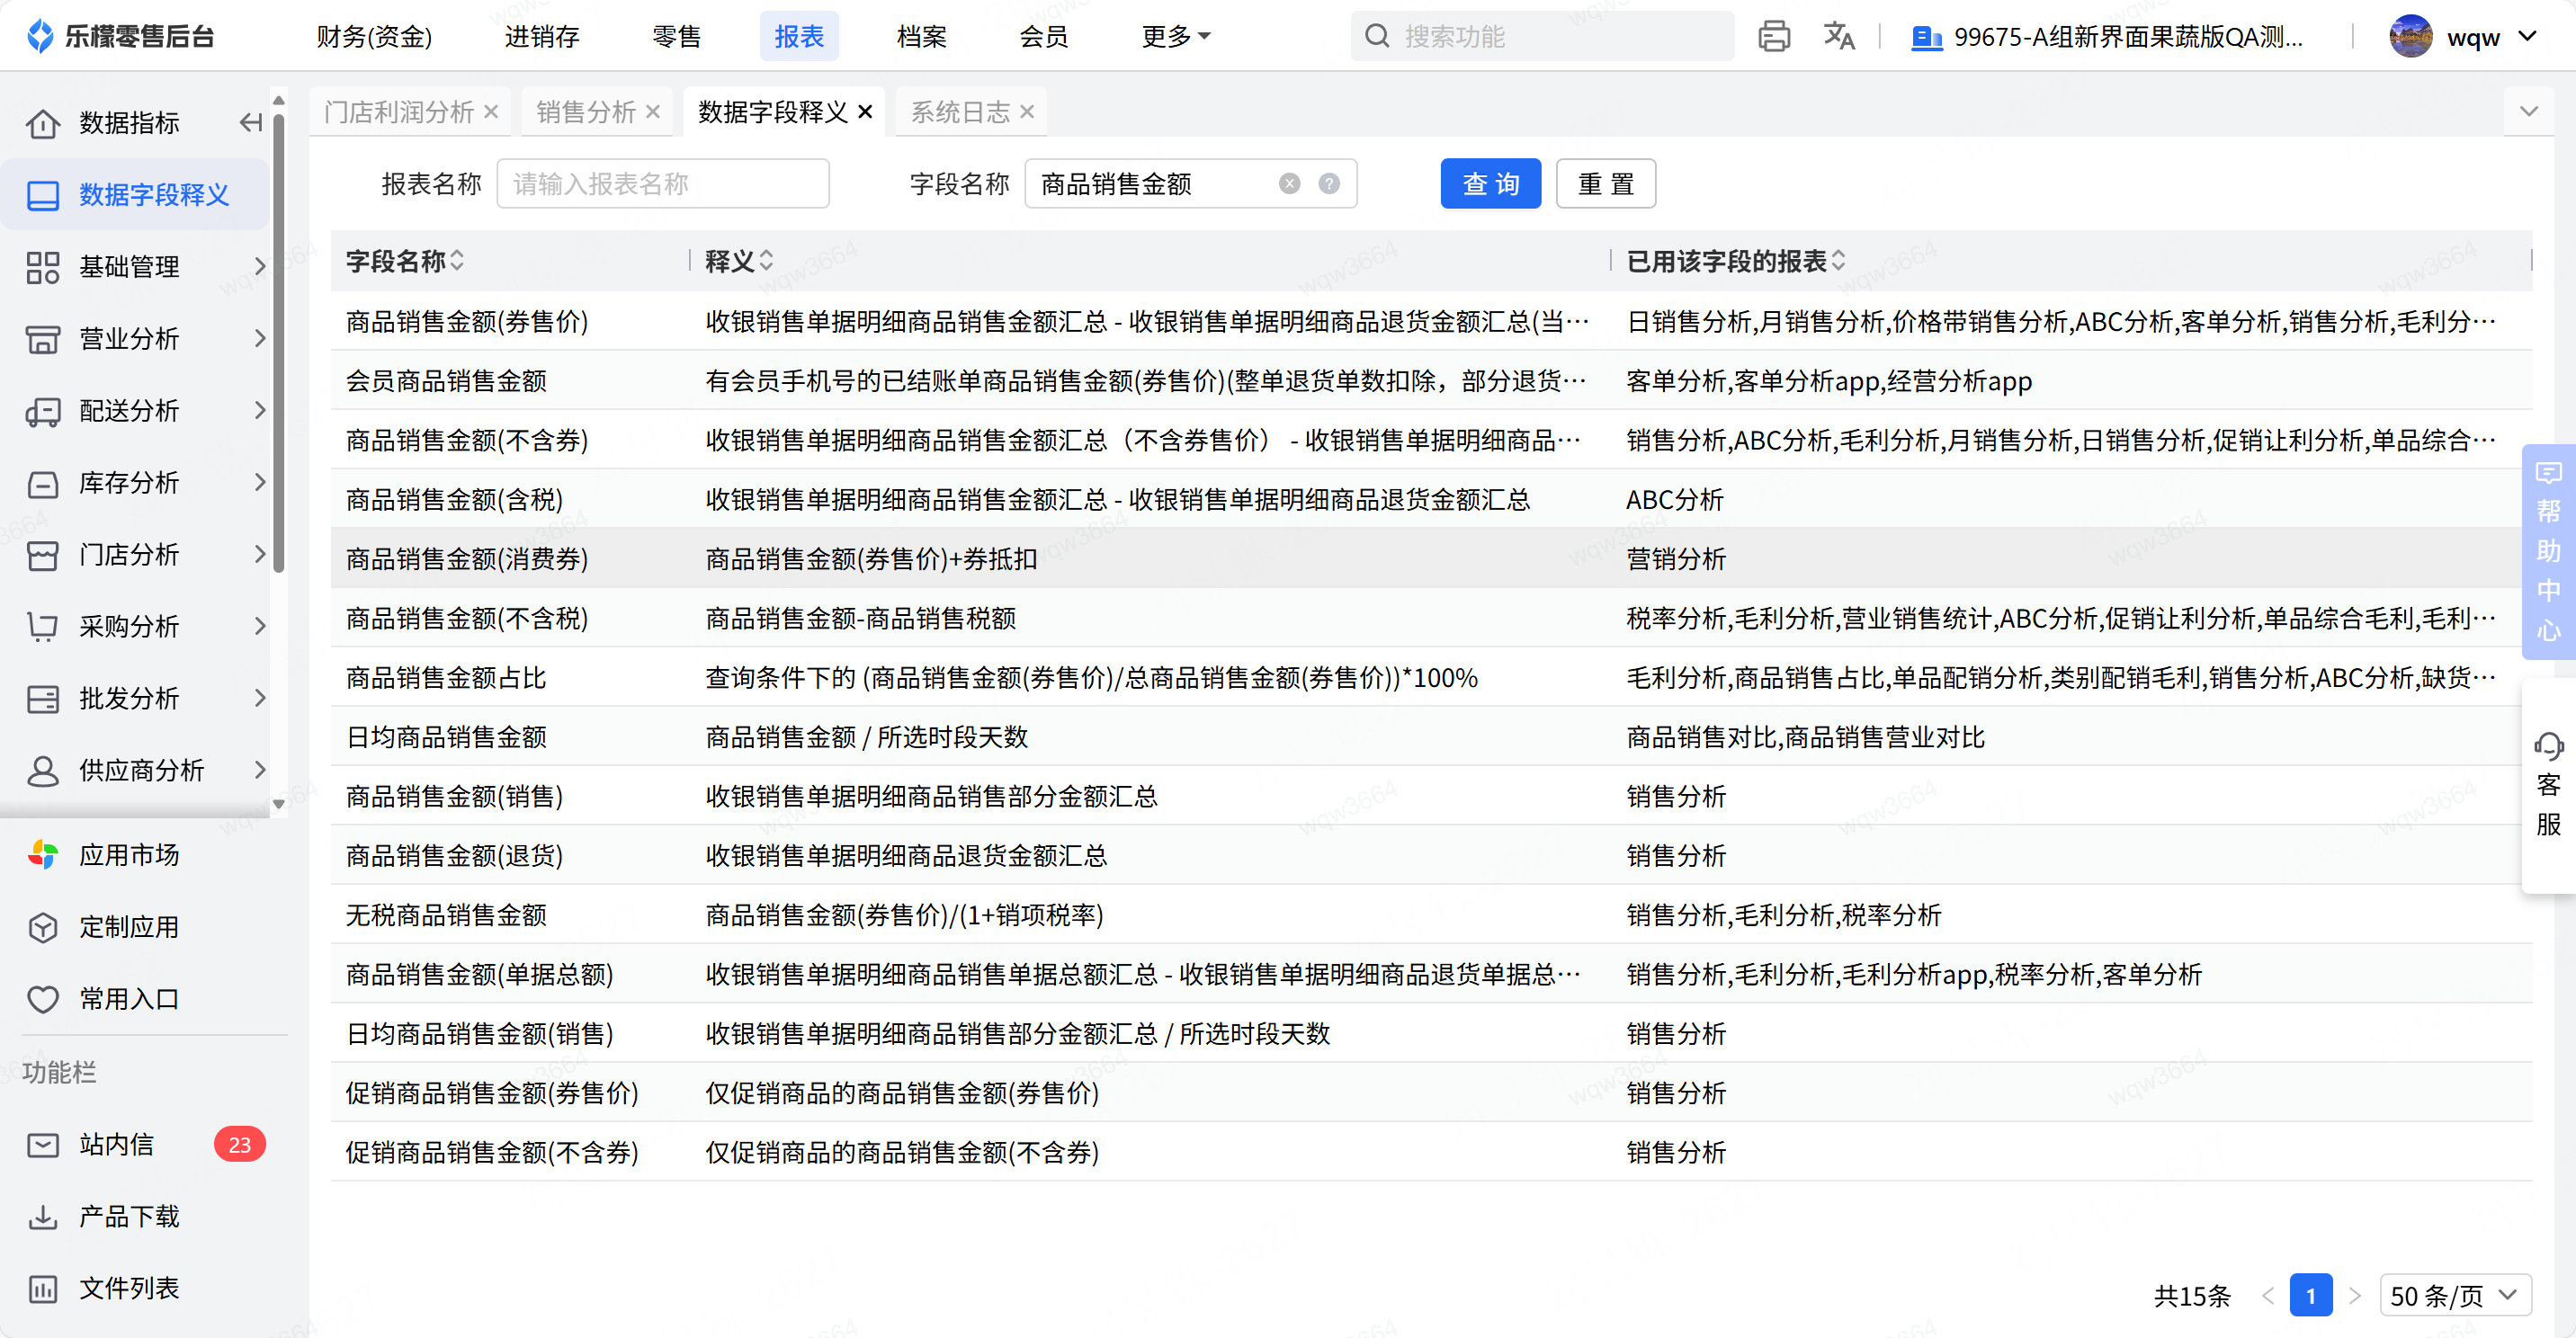Image resolution: width=2576 pixels, height=1338 pixels.
Task: Sort by 字段名称 column
Action: [x=457, y=261]
